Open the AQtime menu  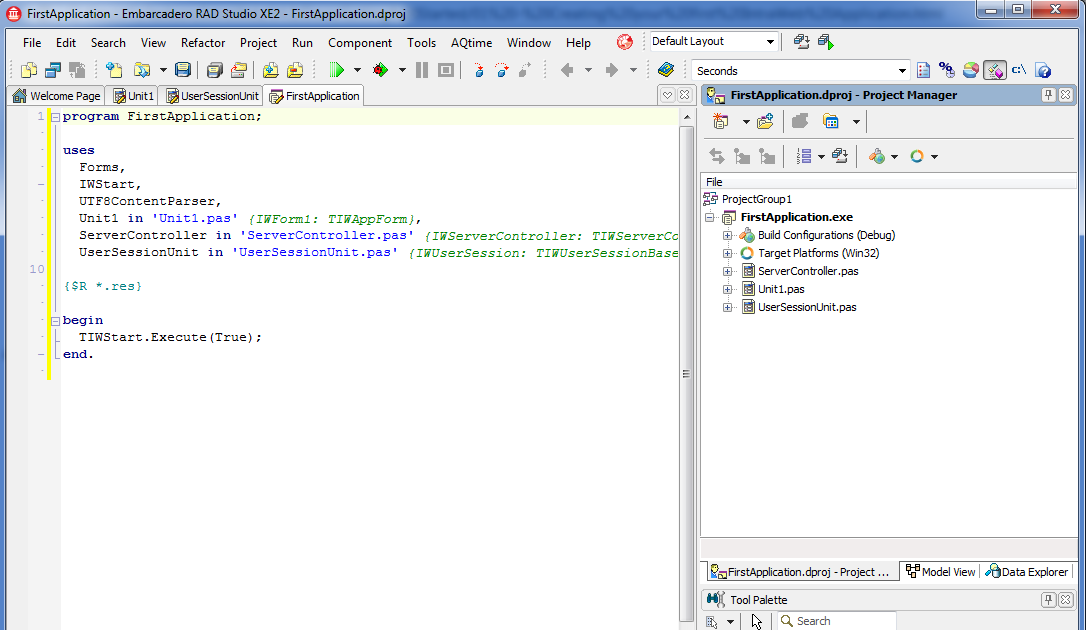click(x=471, y=43)
